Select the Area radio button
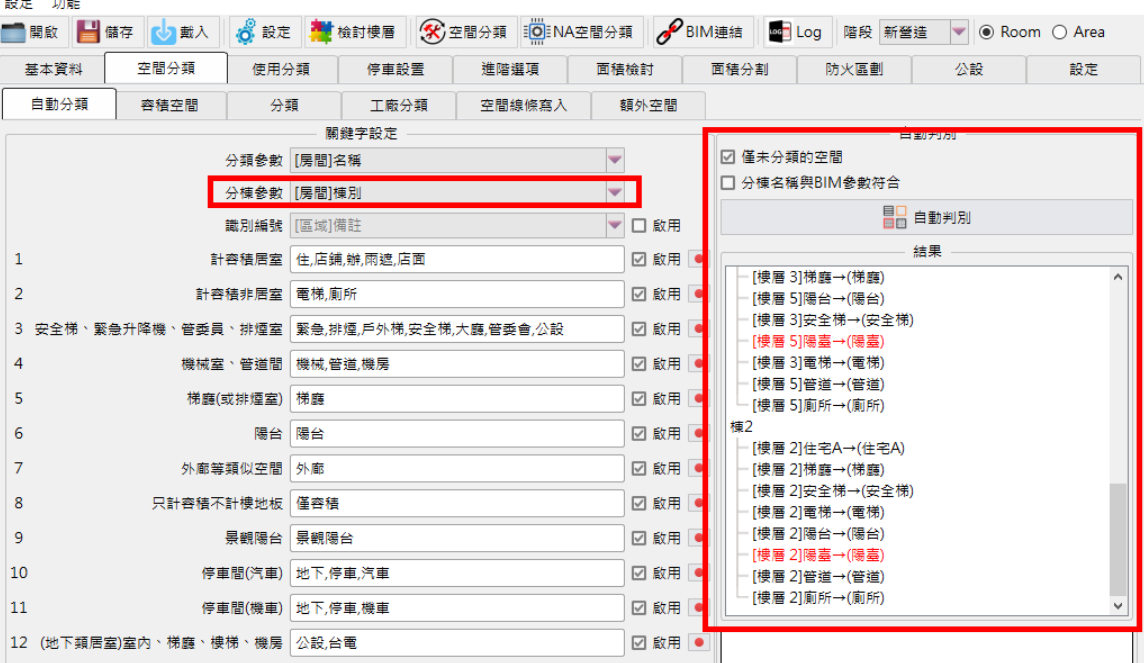The image size is (1144, 663). point(1059,32)
